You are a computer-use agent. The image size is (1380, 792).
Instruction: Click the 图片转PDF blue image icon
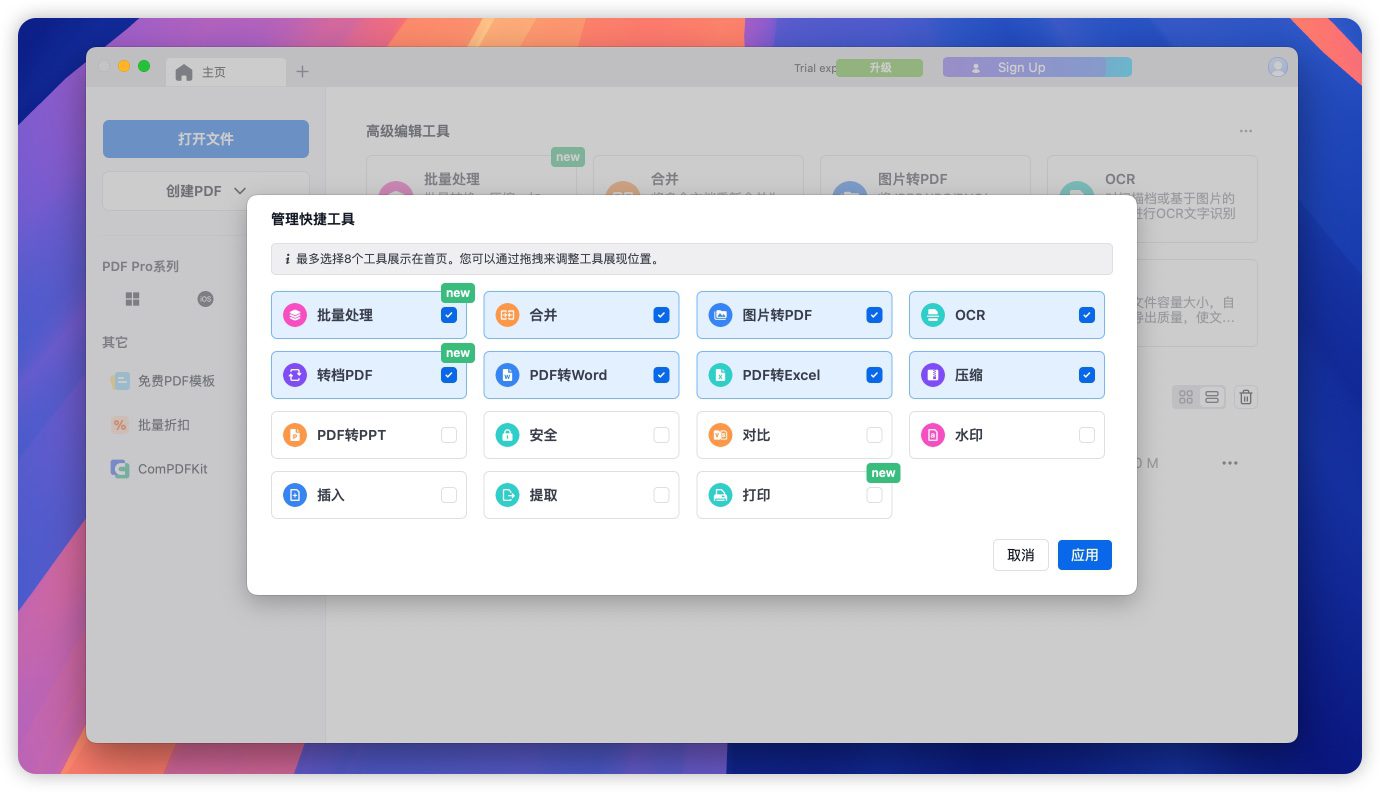720,315
